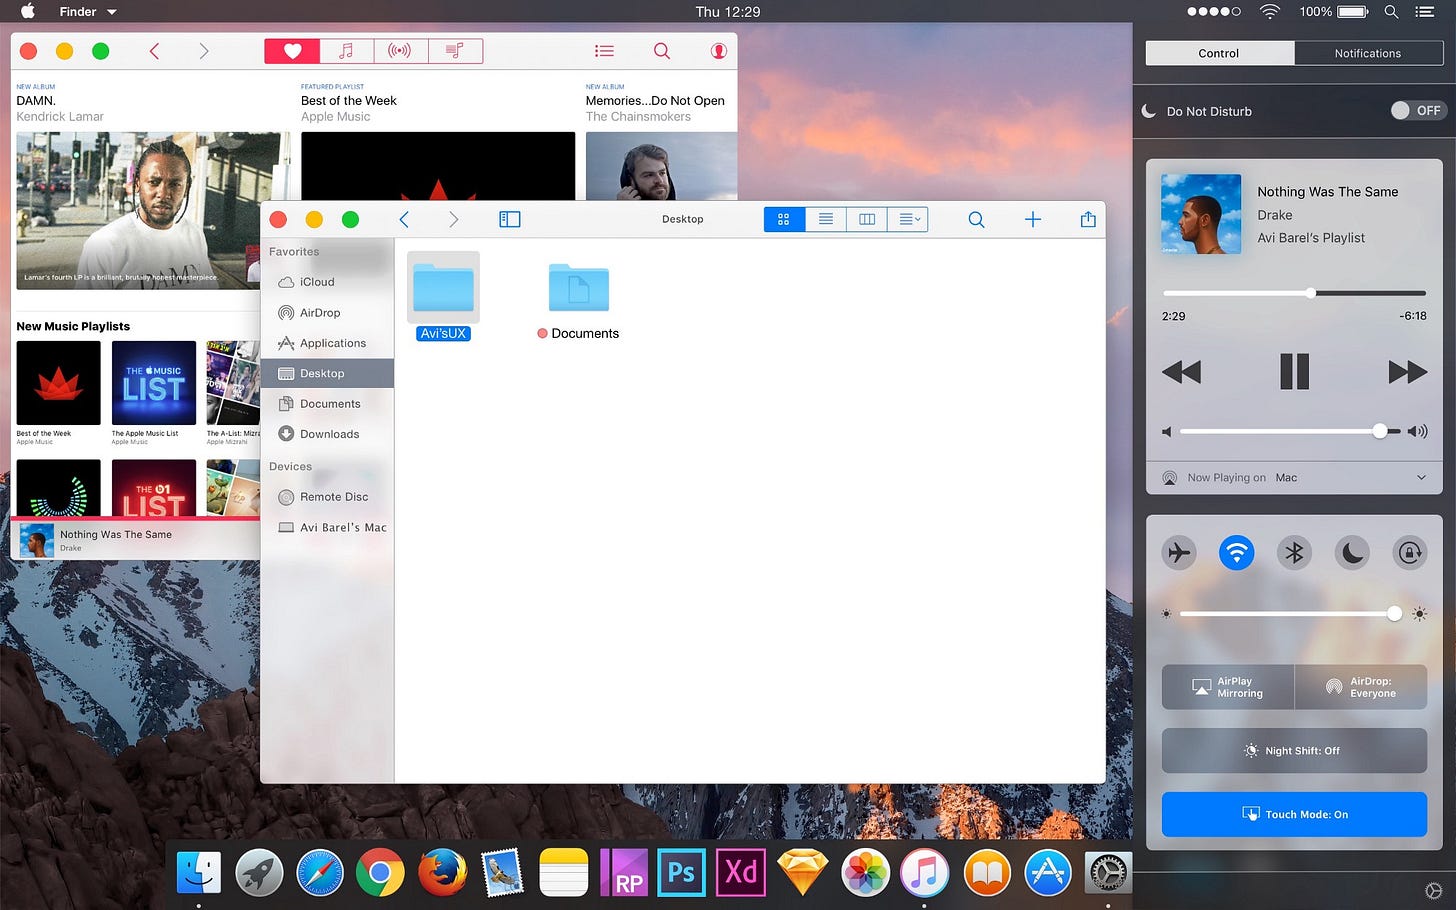Toggle Wi-Fi in Control panel

[x=1237, y=553]
